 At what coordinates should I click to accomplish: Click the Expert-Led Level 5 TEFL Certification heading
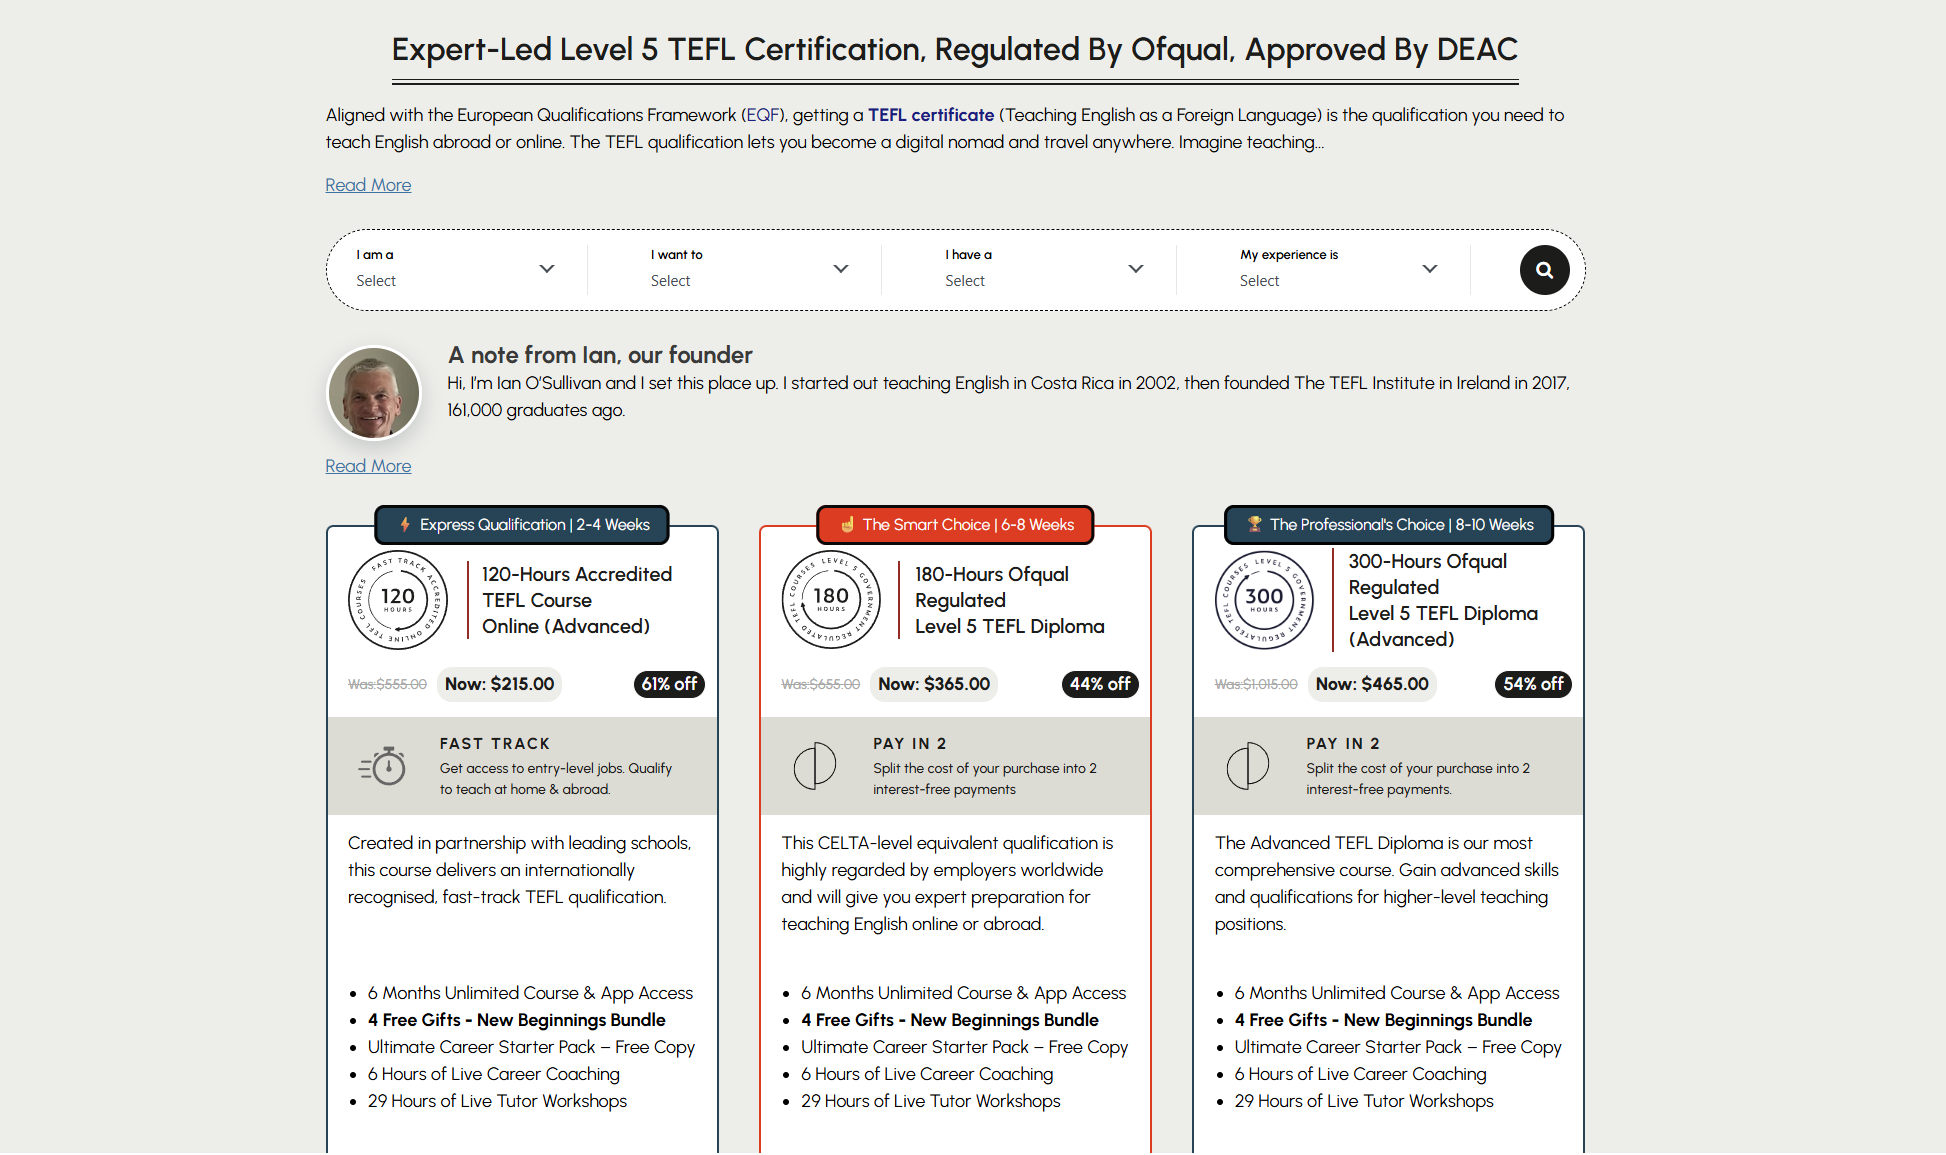(x=955, y=49)
